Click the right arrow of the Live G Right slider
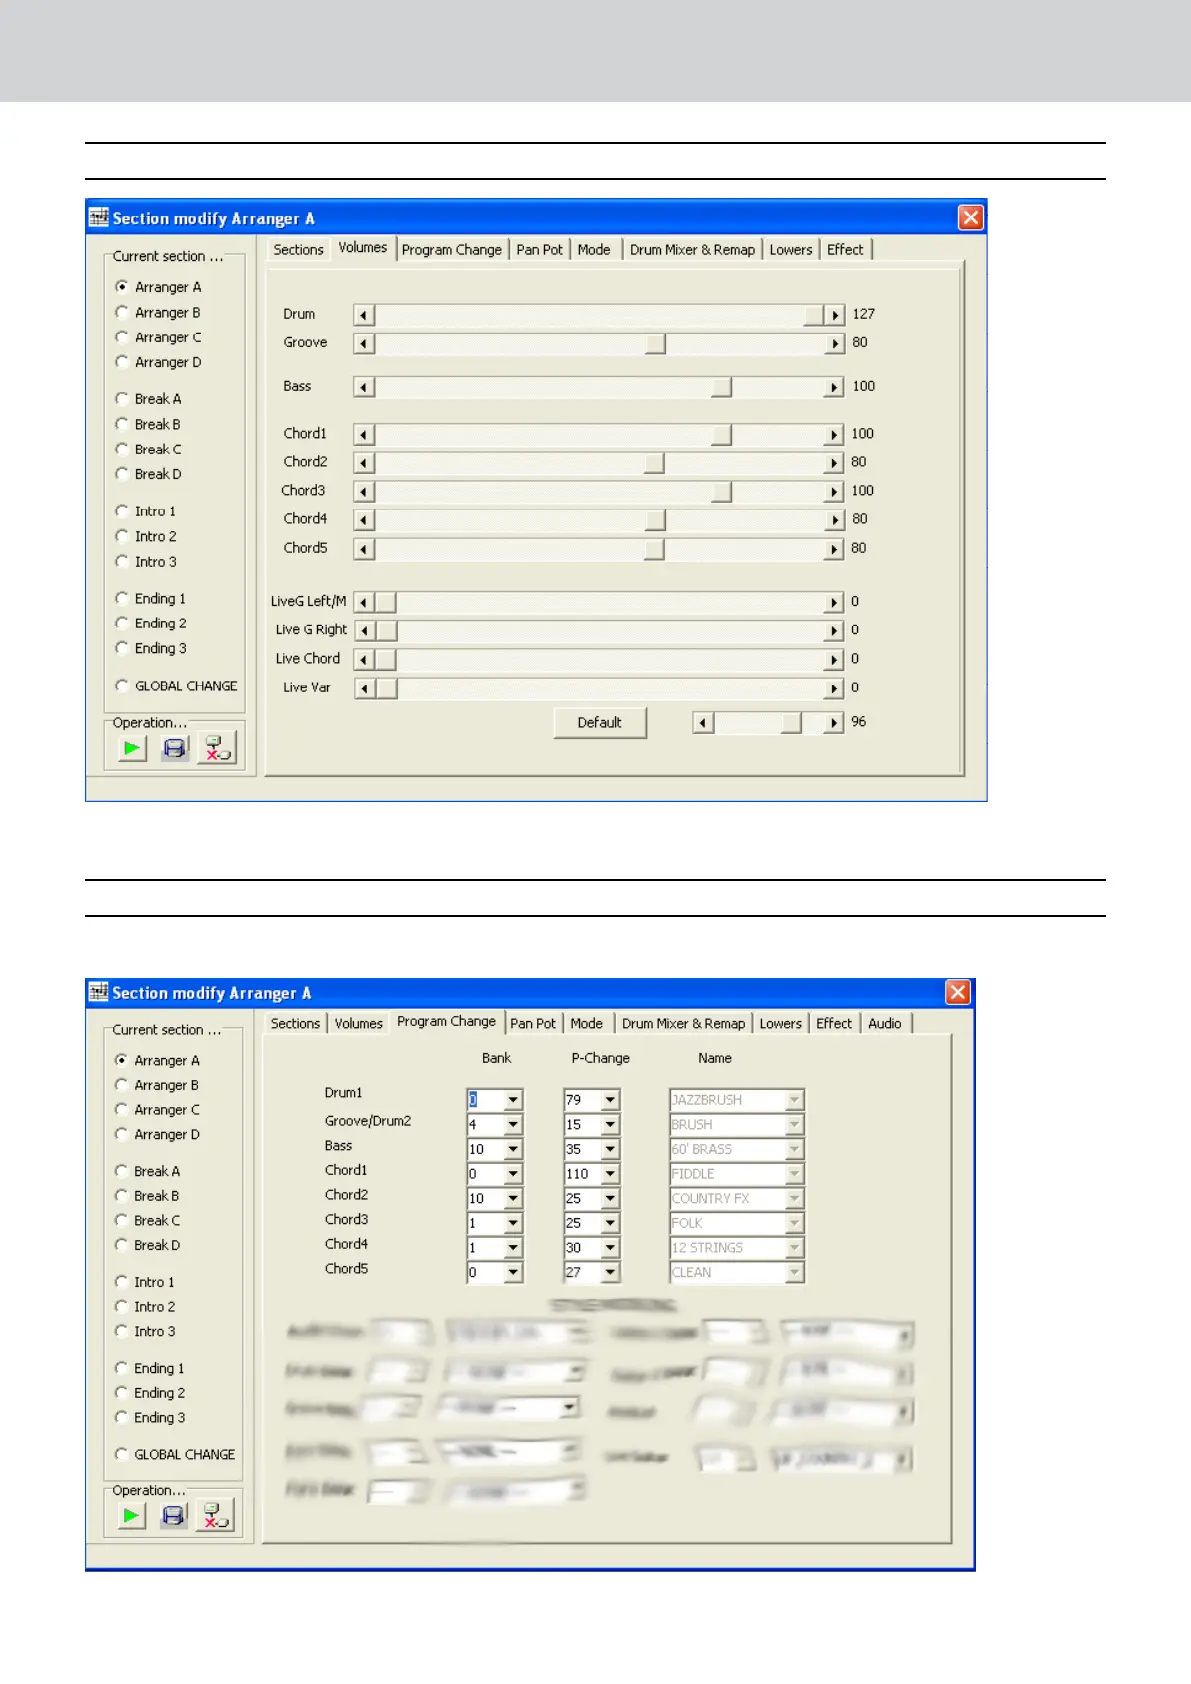The width and height of the screenshot is (1191, 1684). pos(834,631)
